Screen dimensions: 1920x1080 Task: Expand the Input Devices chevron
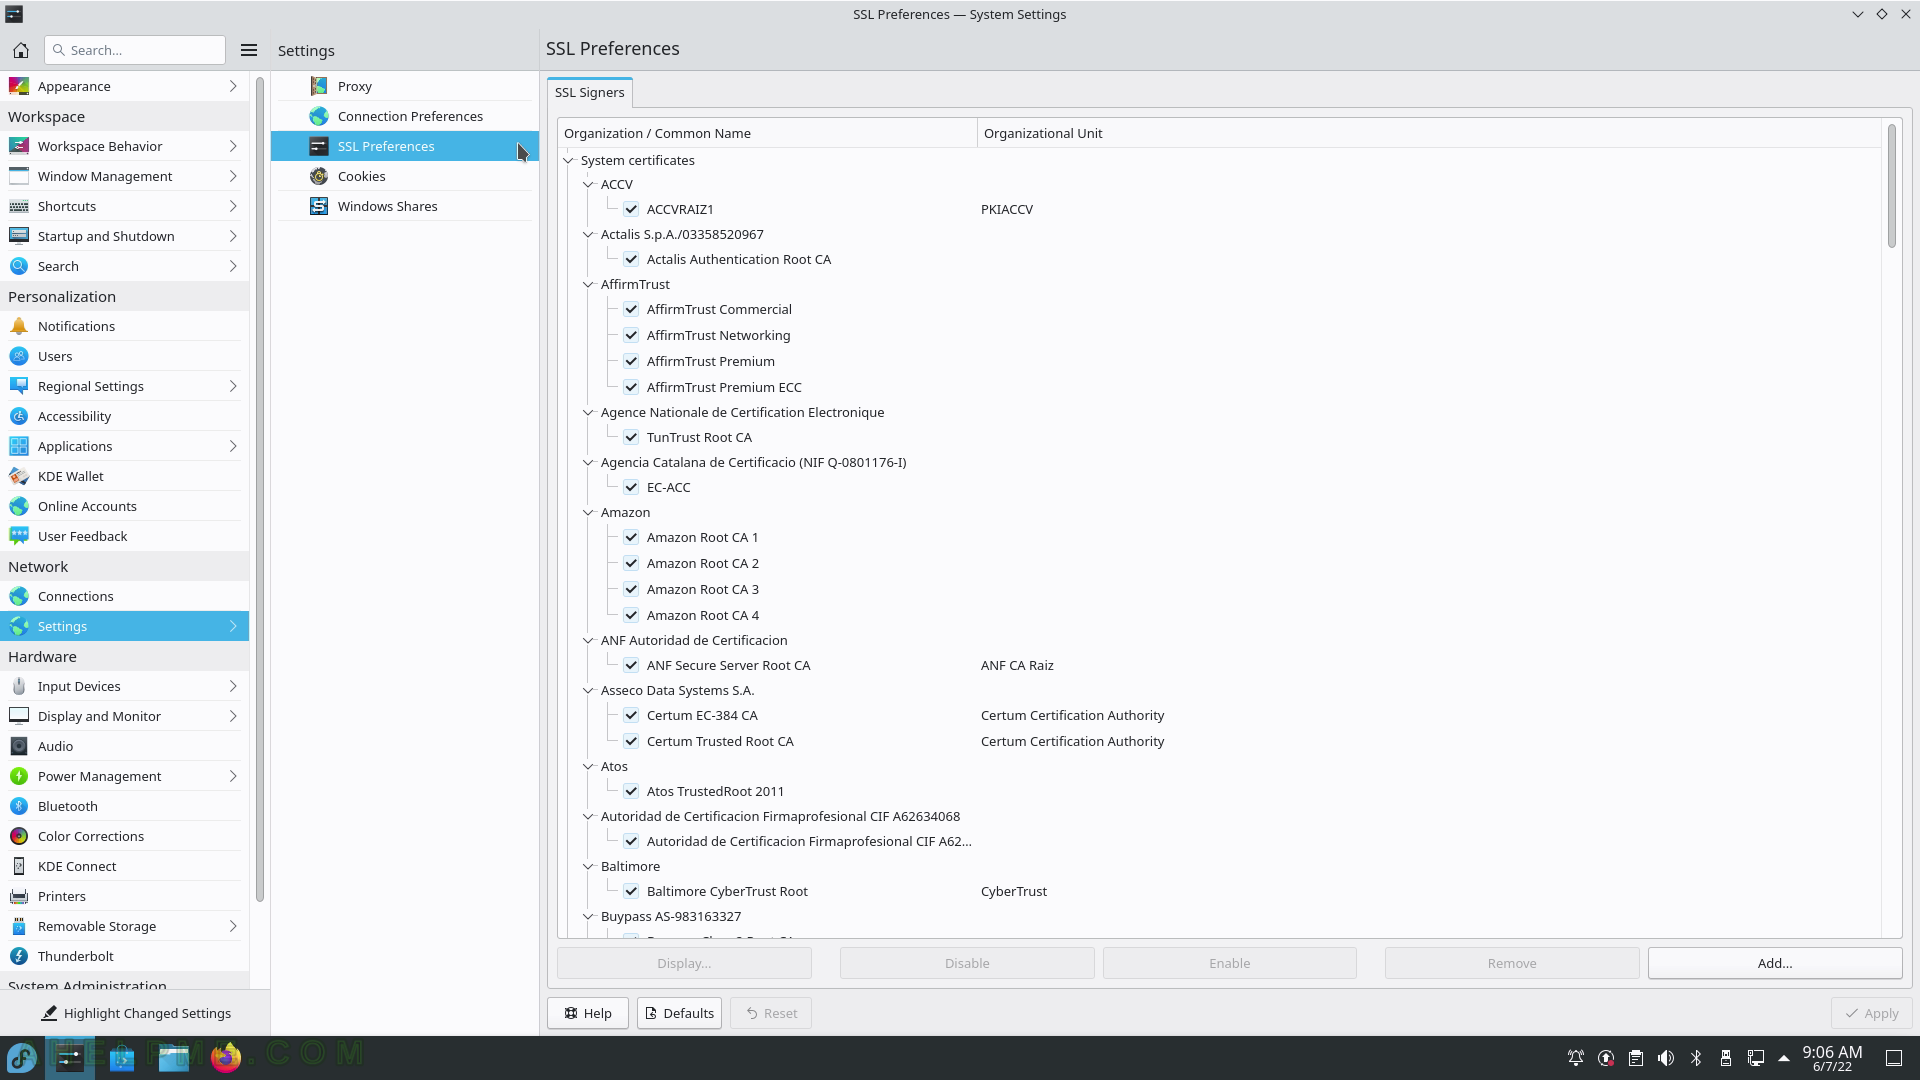[233, 686]
